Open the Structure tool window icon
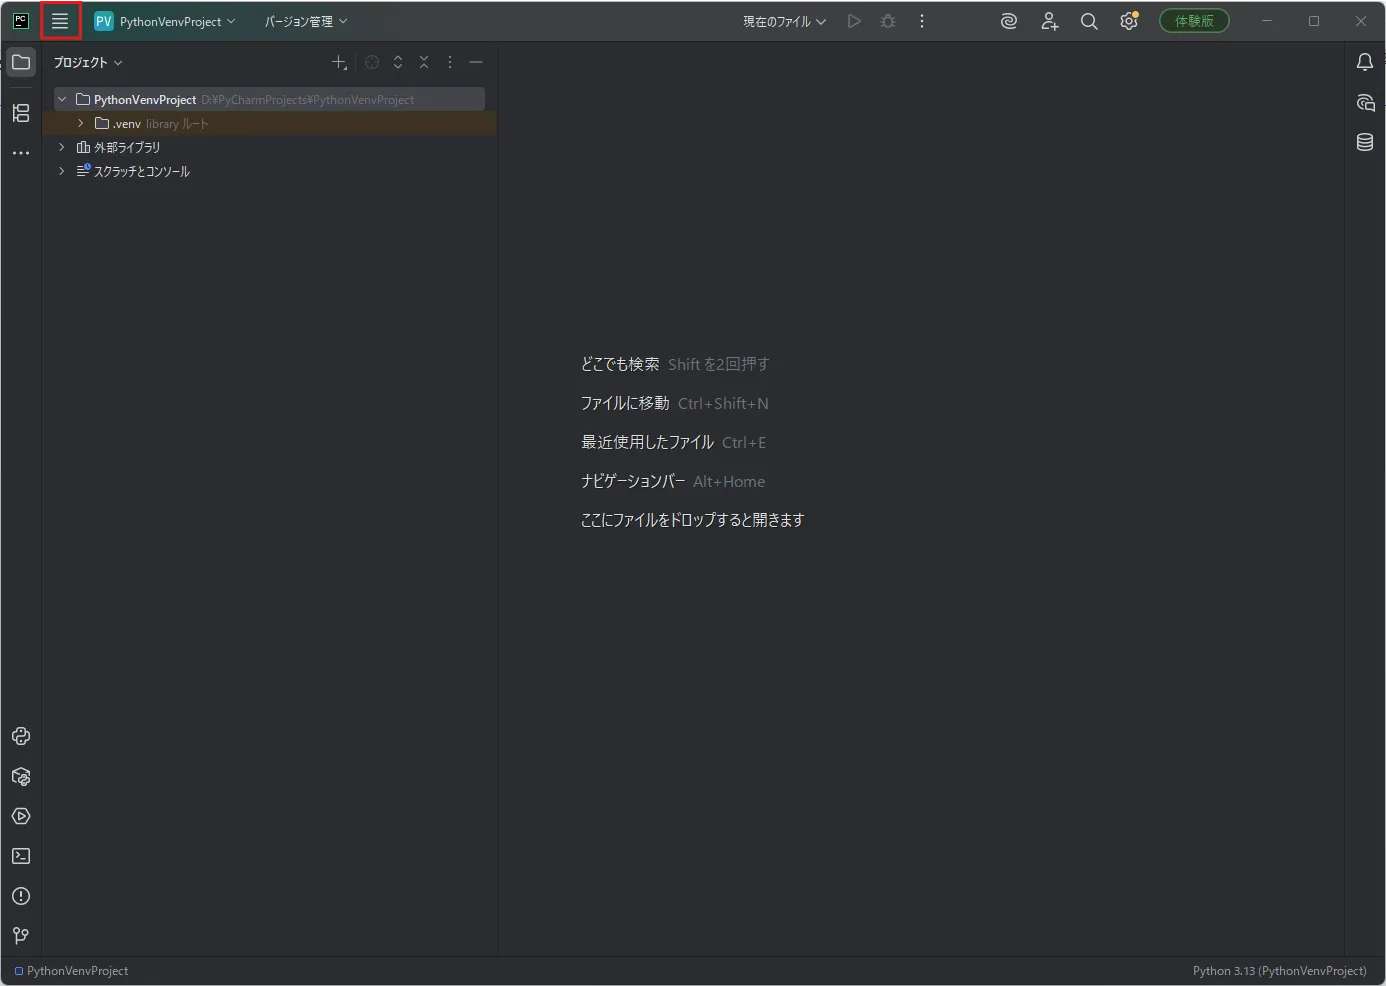The height and width of the screenshot is (986, 1386). tap(21, 113)
